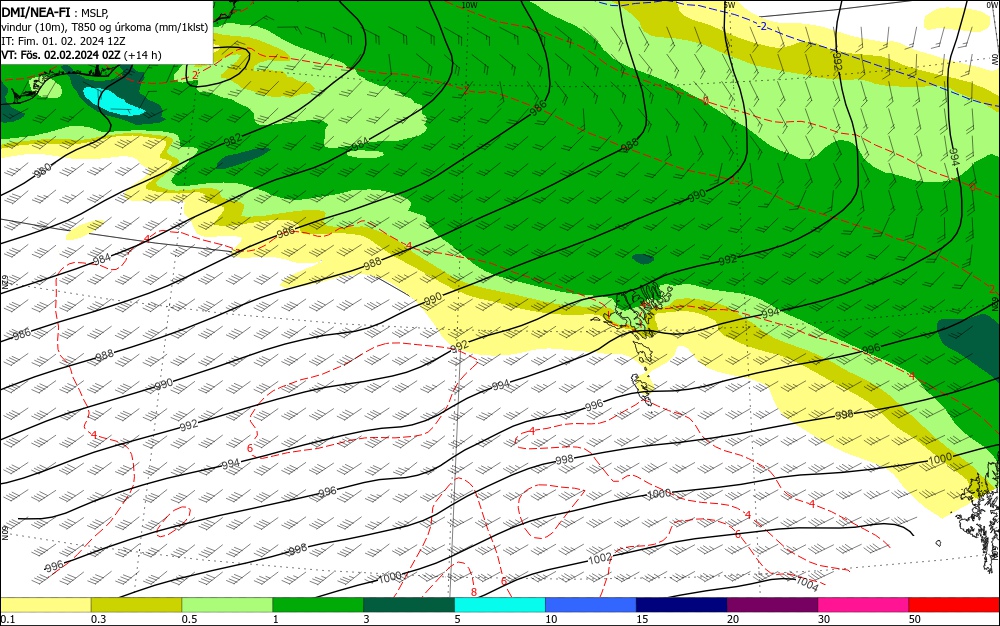Click the '0.1' legend value

click(x=8, y=619)
